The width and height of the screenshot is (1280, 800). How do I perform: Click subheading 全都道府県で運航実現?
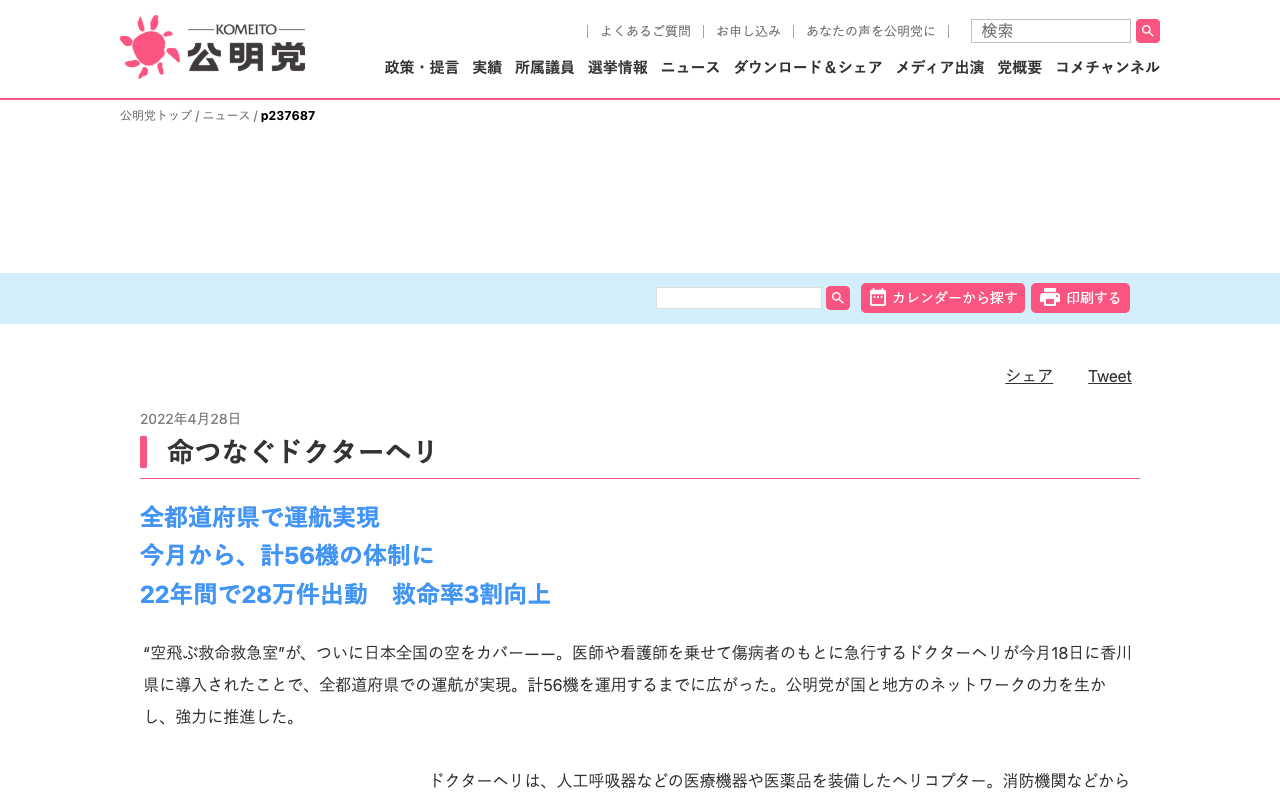260,518
